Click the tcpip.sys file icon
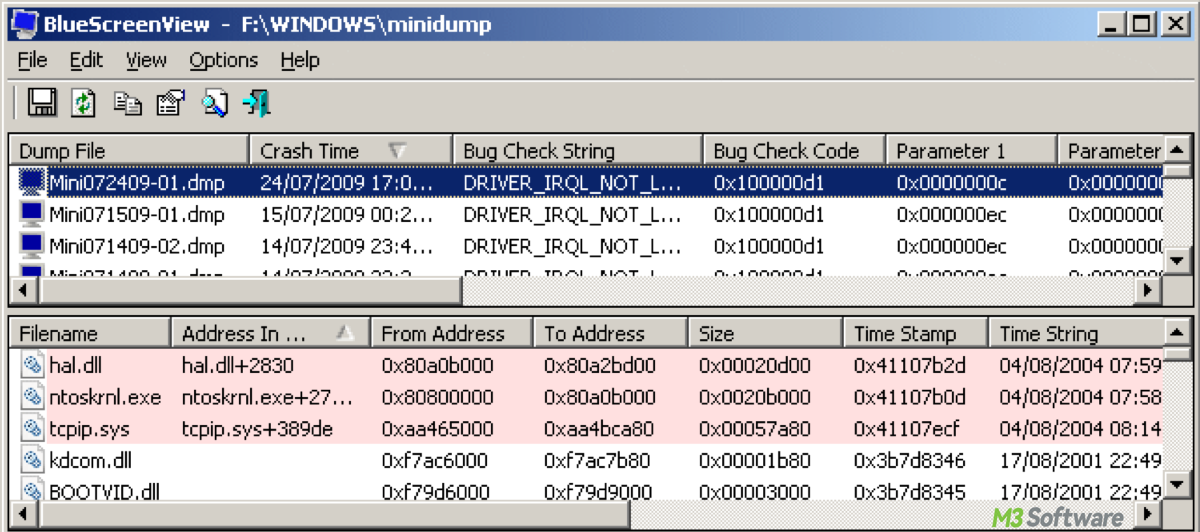 click(x=32, y=429)
